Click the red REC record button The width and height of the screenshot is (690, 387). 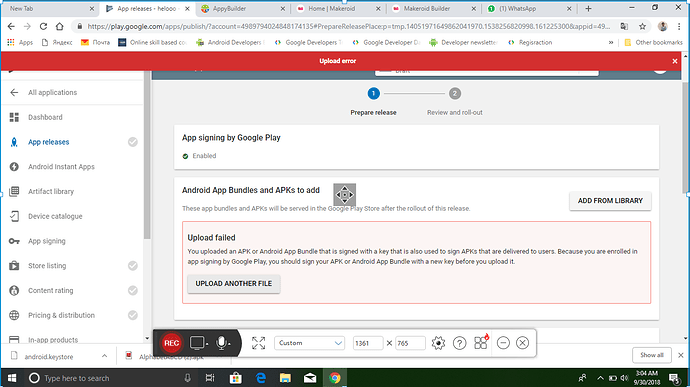pos(171,343)
